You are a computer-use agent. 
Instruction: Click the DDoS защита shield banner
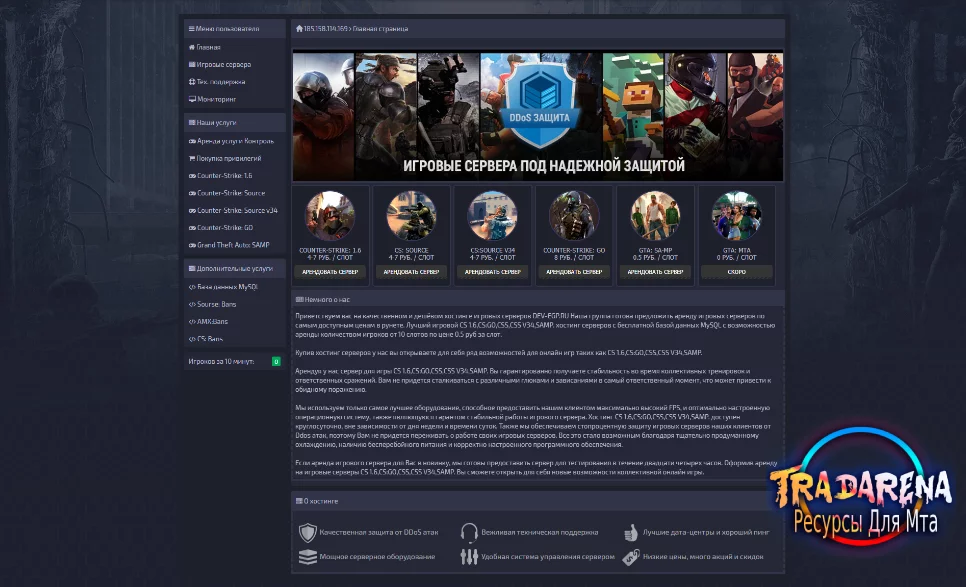pyautogui.click(x=539, y=102)
